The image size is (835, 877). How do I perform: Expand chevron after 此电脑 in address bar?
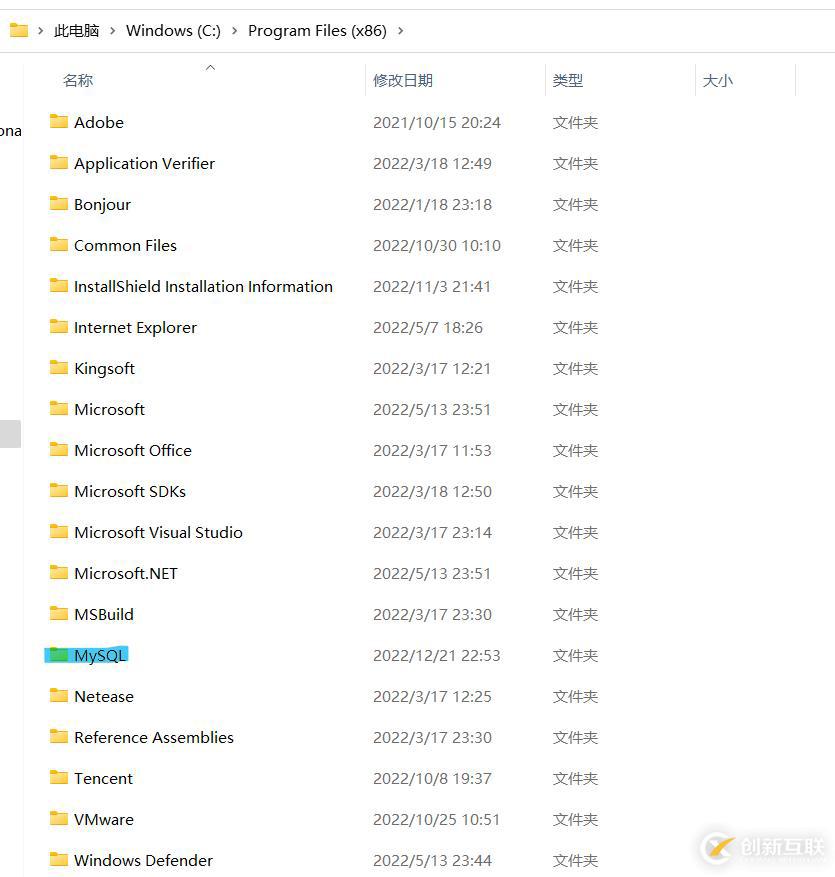pyautogui.click(x=113, y=31)
